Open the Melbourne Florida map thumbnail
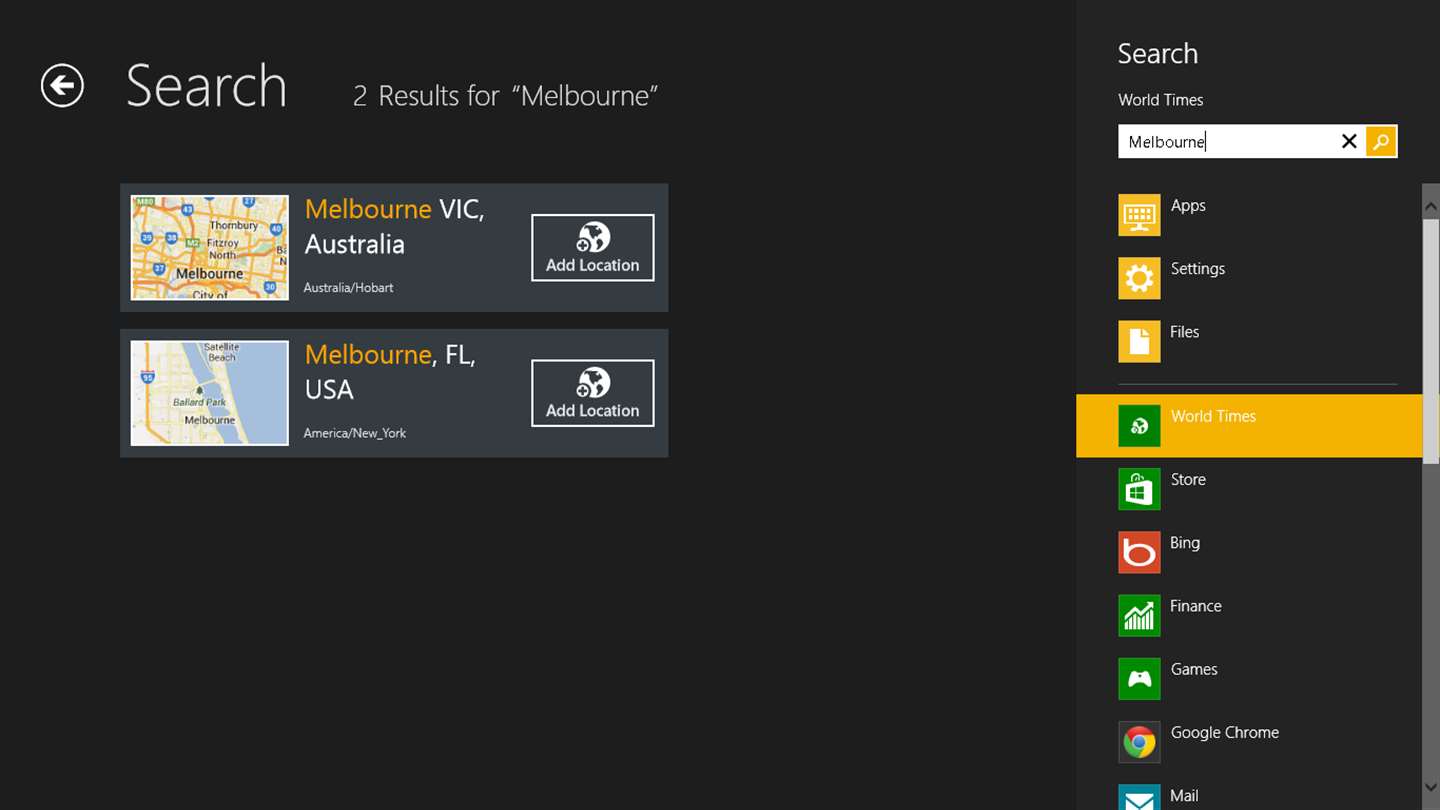Image resolution: width=1440 pixels, height=810 pixels. coord(210,393)
